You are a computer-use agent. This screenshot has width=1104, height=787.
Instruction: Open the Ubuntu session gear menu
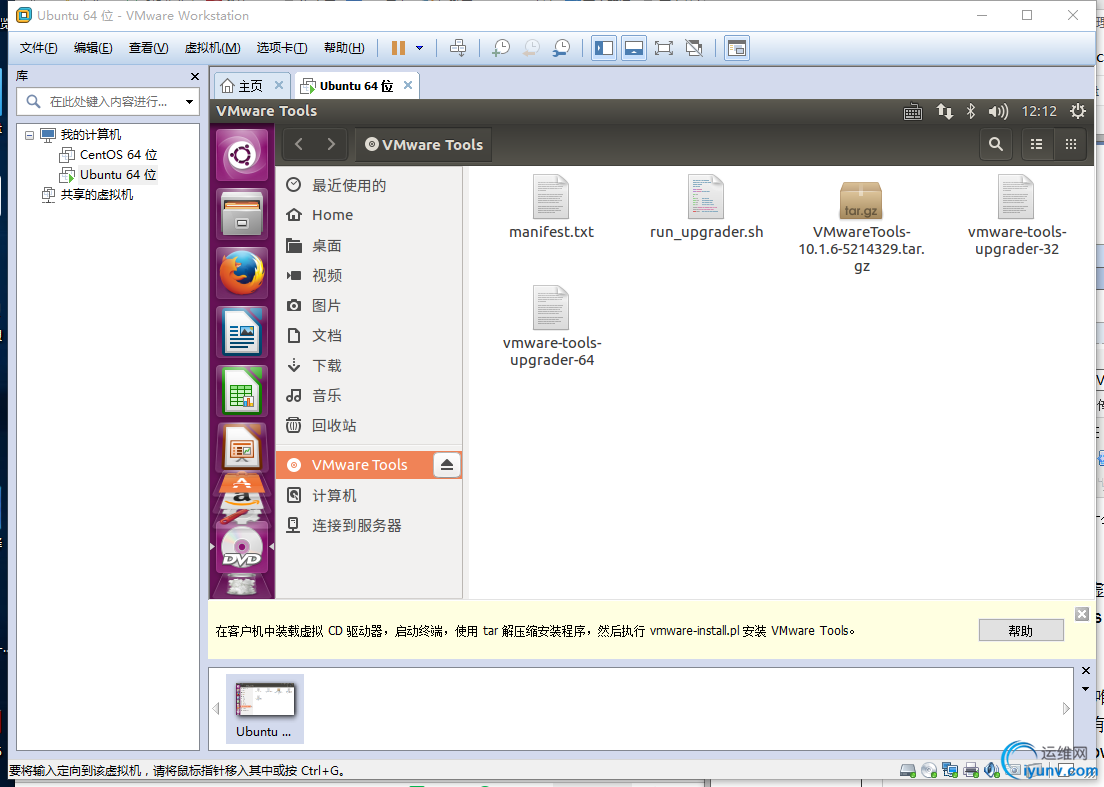[x=1077, y=111]
